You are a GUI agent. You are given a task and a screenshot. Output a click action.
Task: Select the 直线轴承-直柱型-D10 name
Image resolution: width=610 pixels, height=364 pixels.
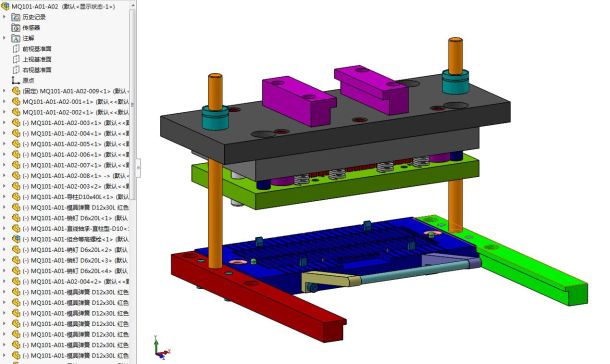(80, 228)
